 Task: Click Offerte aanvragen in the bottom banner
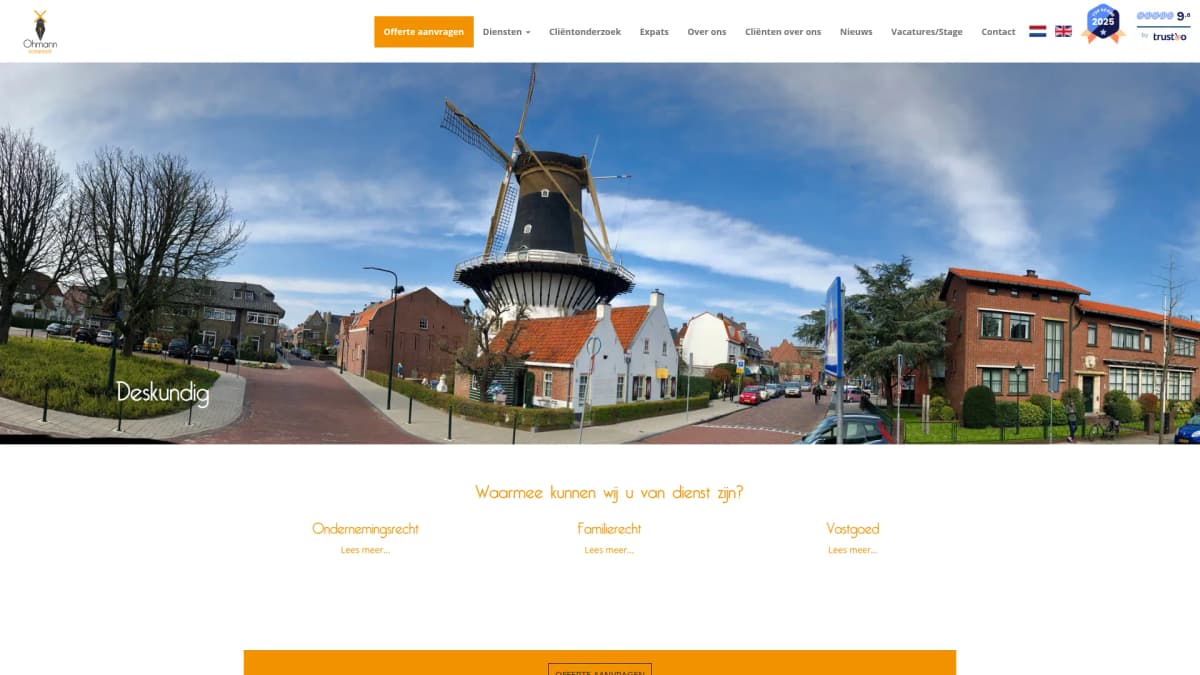coord(599,671)
